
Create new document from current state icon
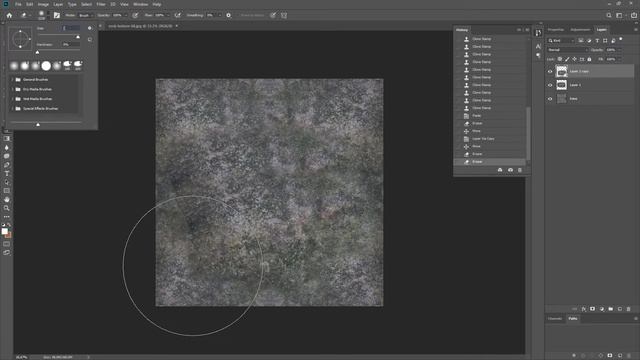pyautogui.click(x=500, y=170)
